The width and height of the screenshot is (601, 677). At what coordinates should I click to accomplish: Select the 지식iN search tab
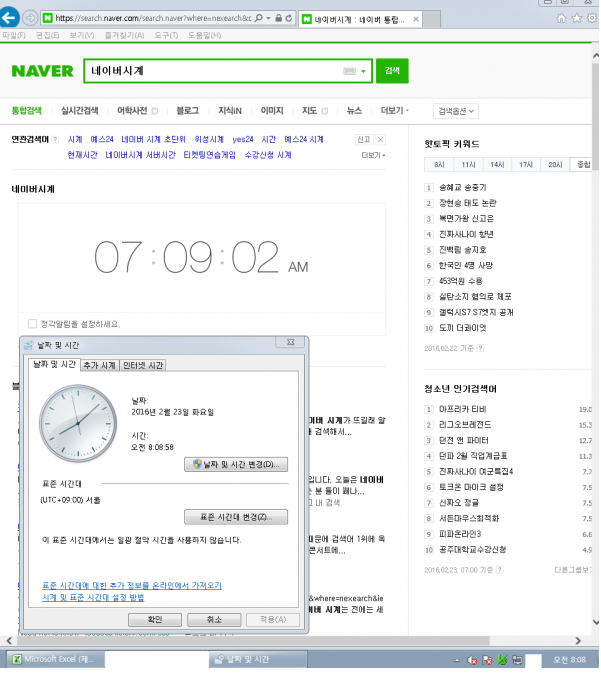tap(230, 111)
